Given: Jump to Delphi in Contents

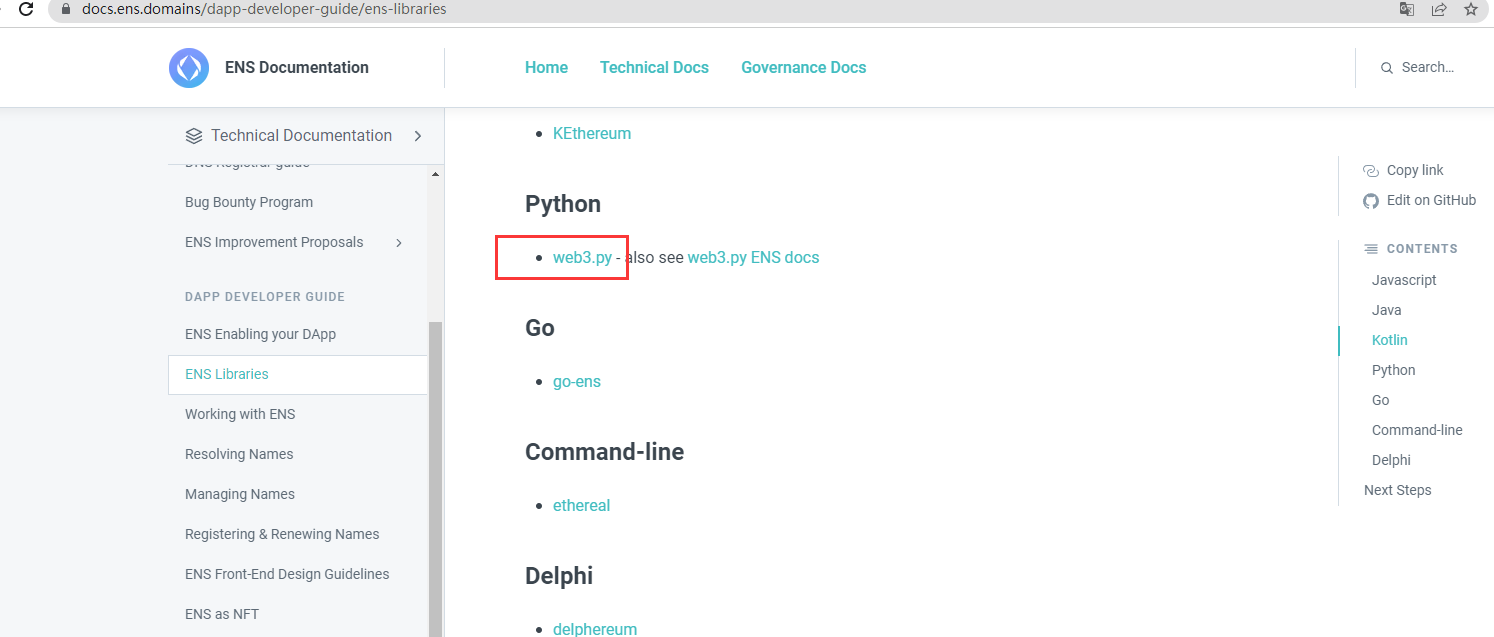Looking at the screenshot, I should tap(1391, 460).
